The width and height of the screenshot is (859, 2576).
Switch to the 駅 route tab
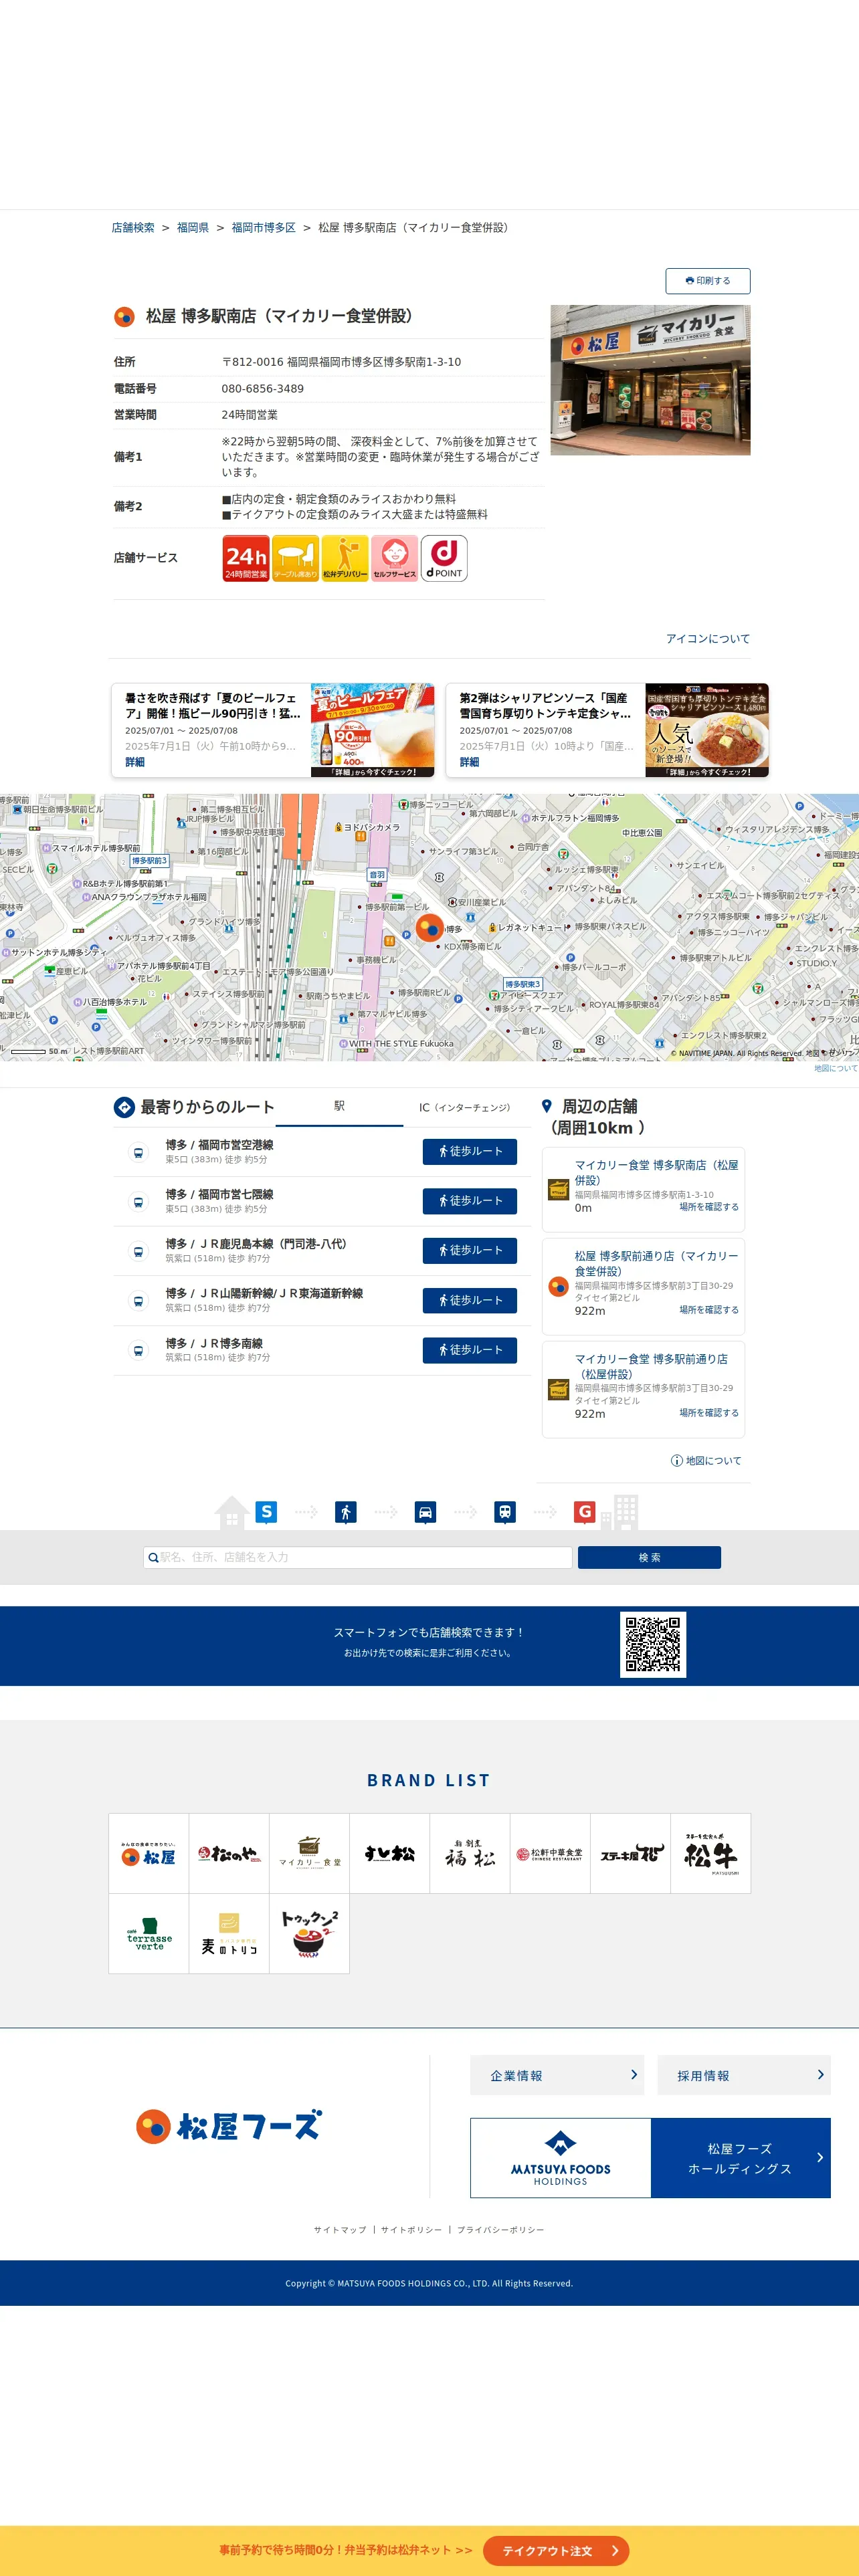click(339, 1106)
